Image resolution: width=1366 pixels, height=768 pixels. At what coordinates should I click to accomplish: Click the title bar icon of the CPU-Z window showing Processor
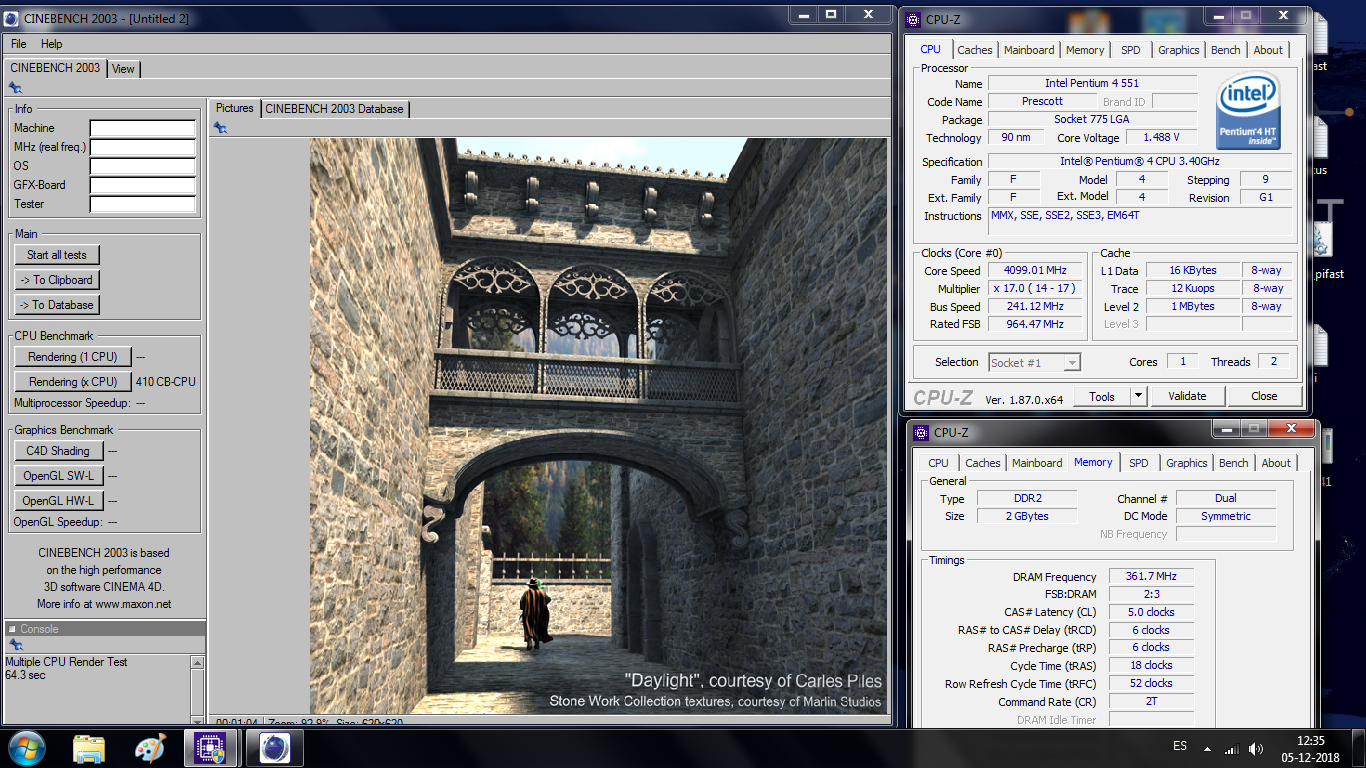click(915, 19)
